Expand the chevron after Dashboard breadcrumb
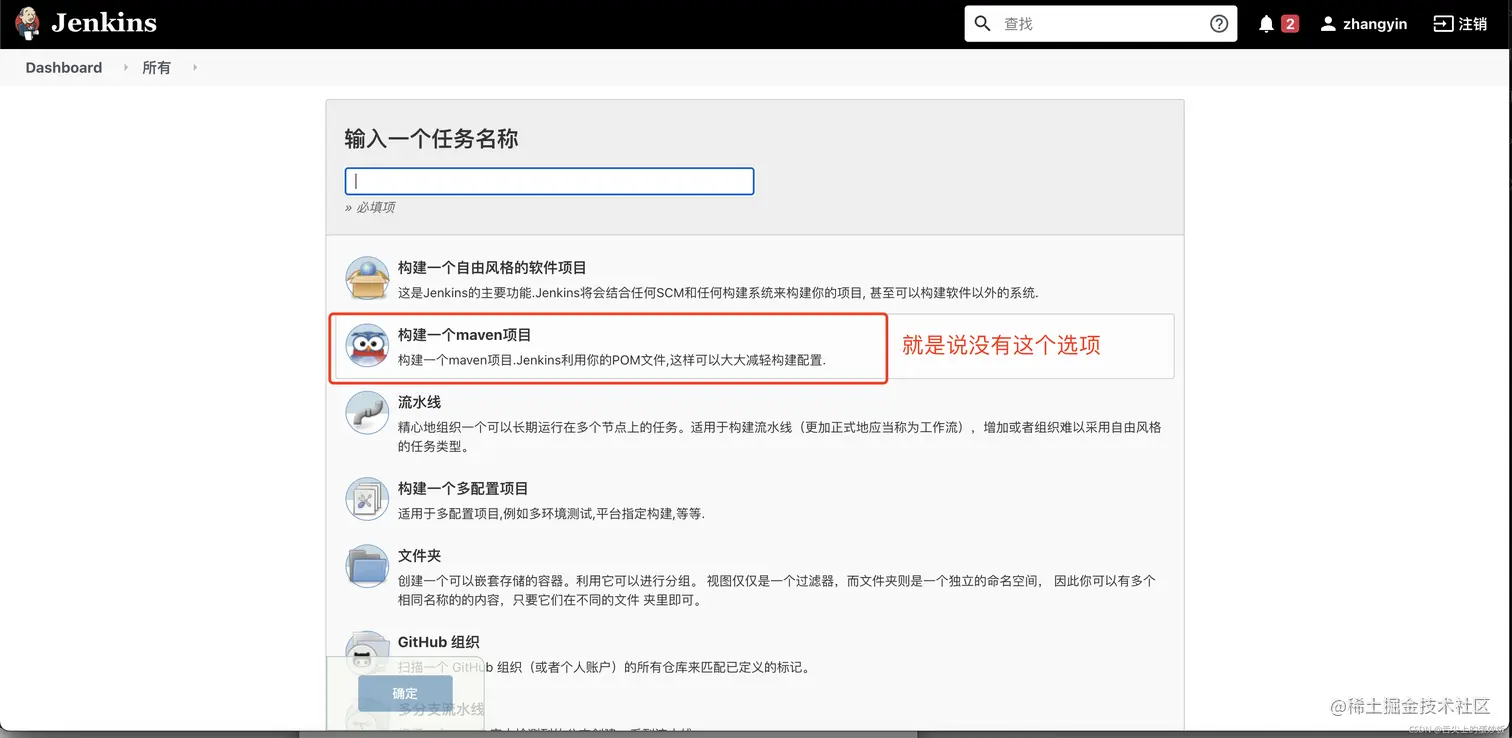Screen dimensions: 1512x738 (x=124, y=67)
